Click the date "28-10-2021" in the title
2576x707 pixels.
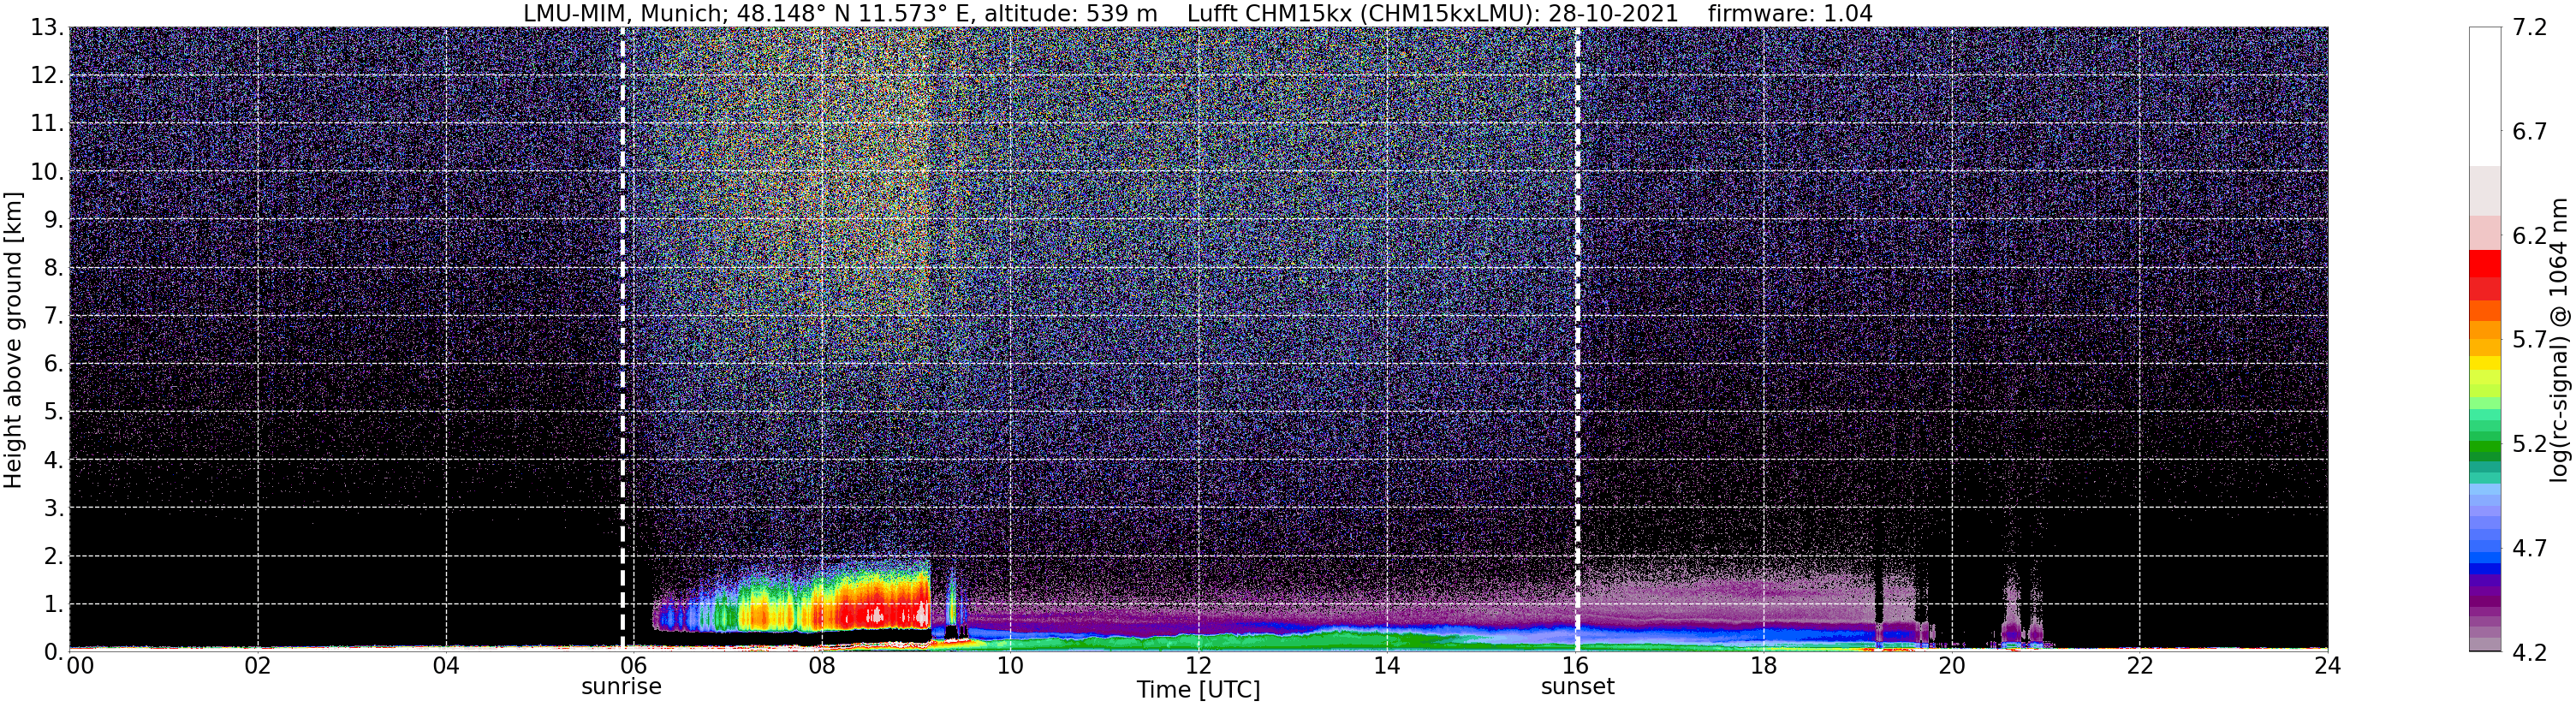click(1612, 13)
